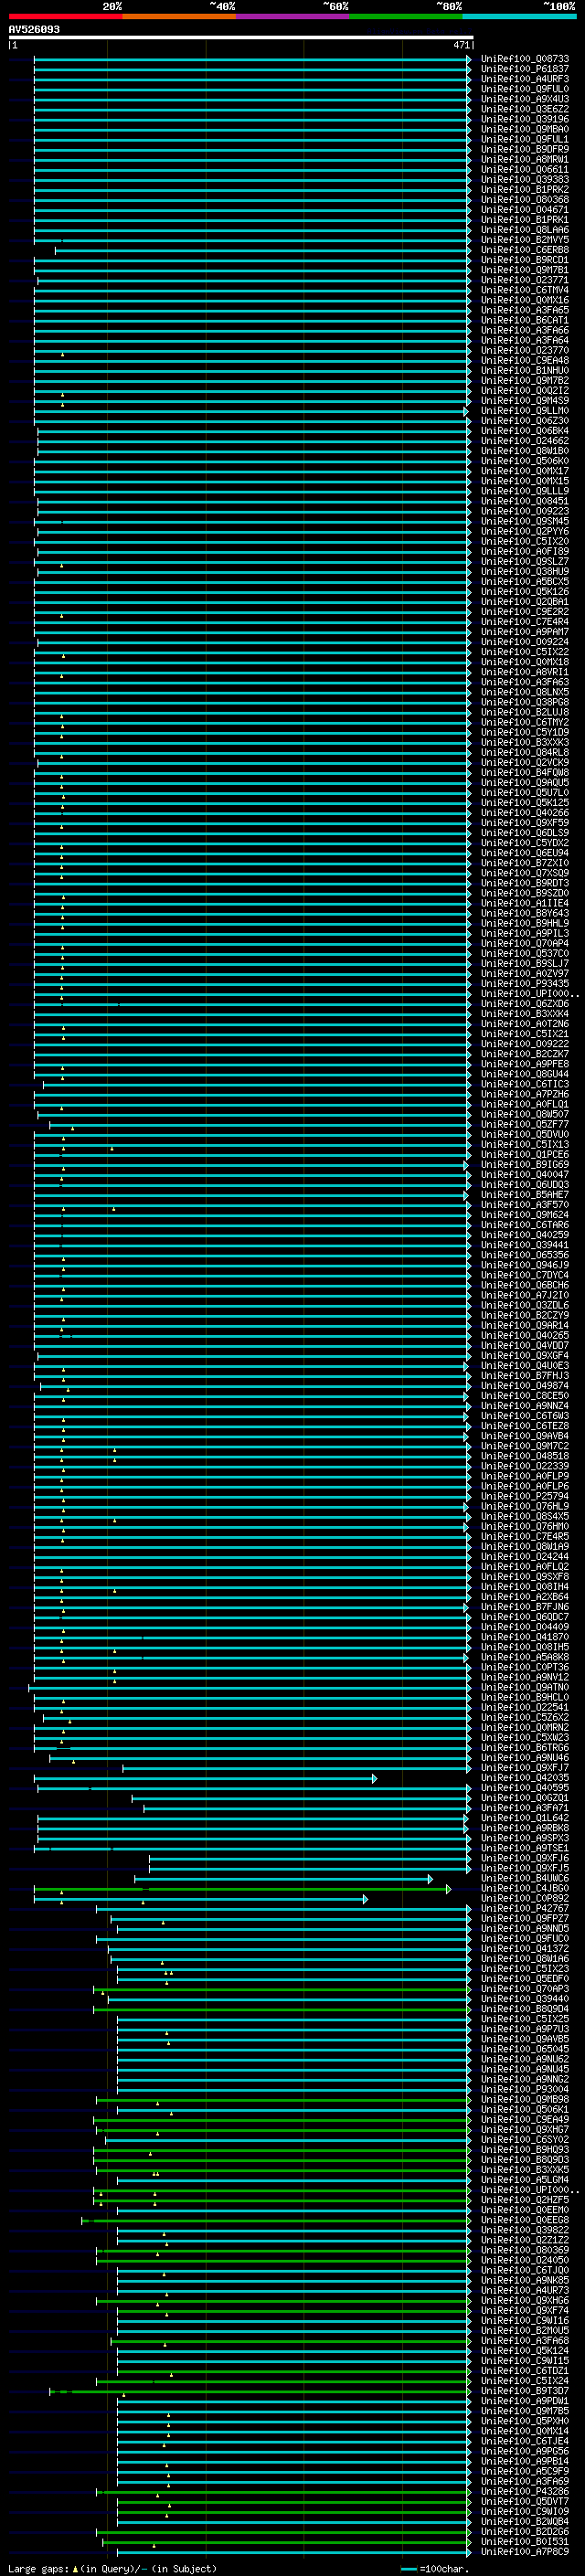Open the UniRef100_A4URF3 hit label
Image resolution: width=585 pixels, height=2576 pixels.
[x=524, y=79]
